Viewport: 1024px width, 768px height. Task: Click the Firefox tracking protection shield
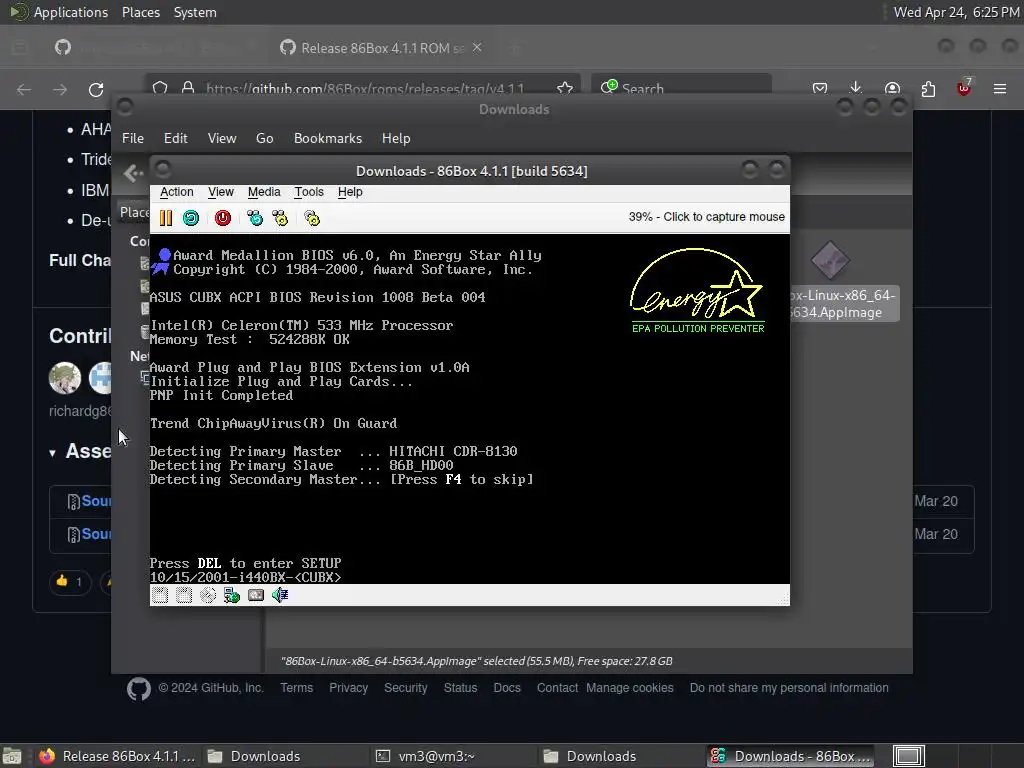pos(160,88)
